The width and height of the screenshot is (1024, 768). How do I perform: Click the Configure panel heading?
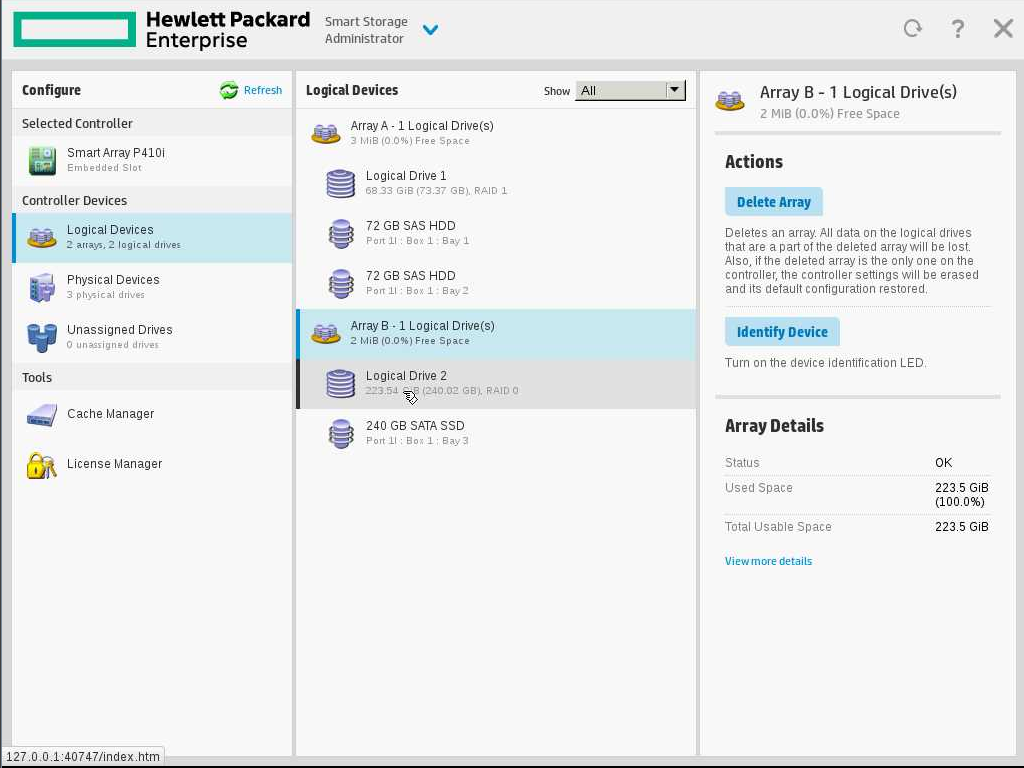click(x=52, y=90)
